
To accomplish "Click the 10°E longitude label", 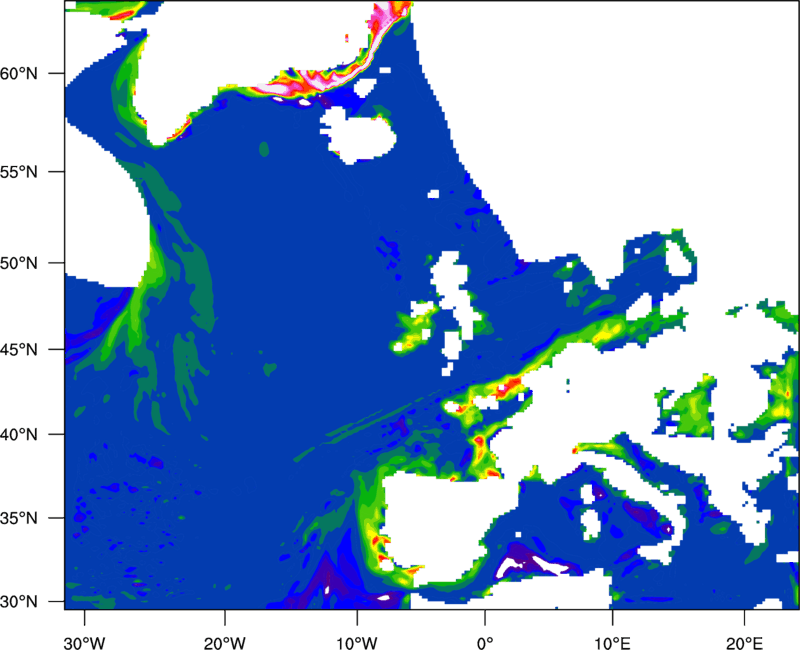I will tap(612, 643).
